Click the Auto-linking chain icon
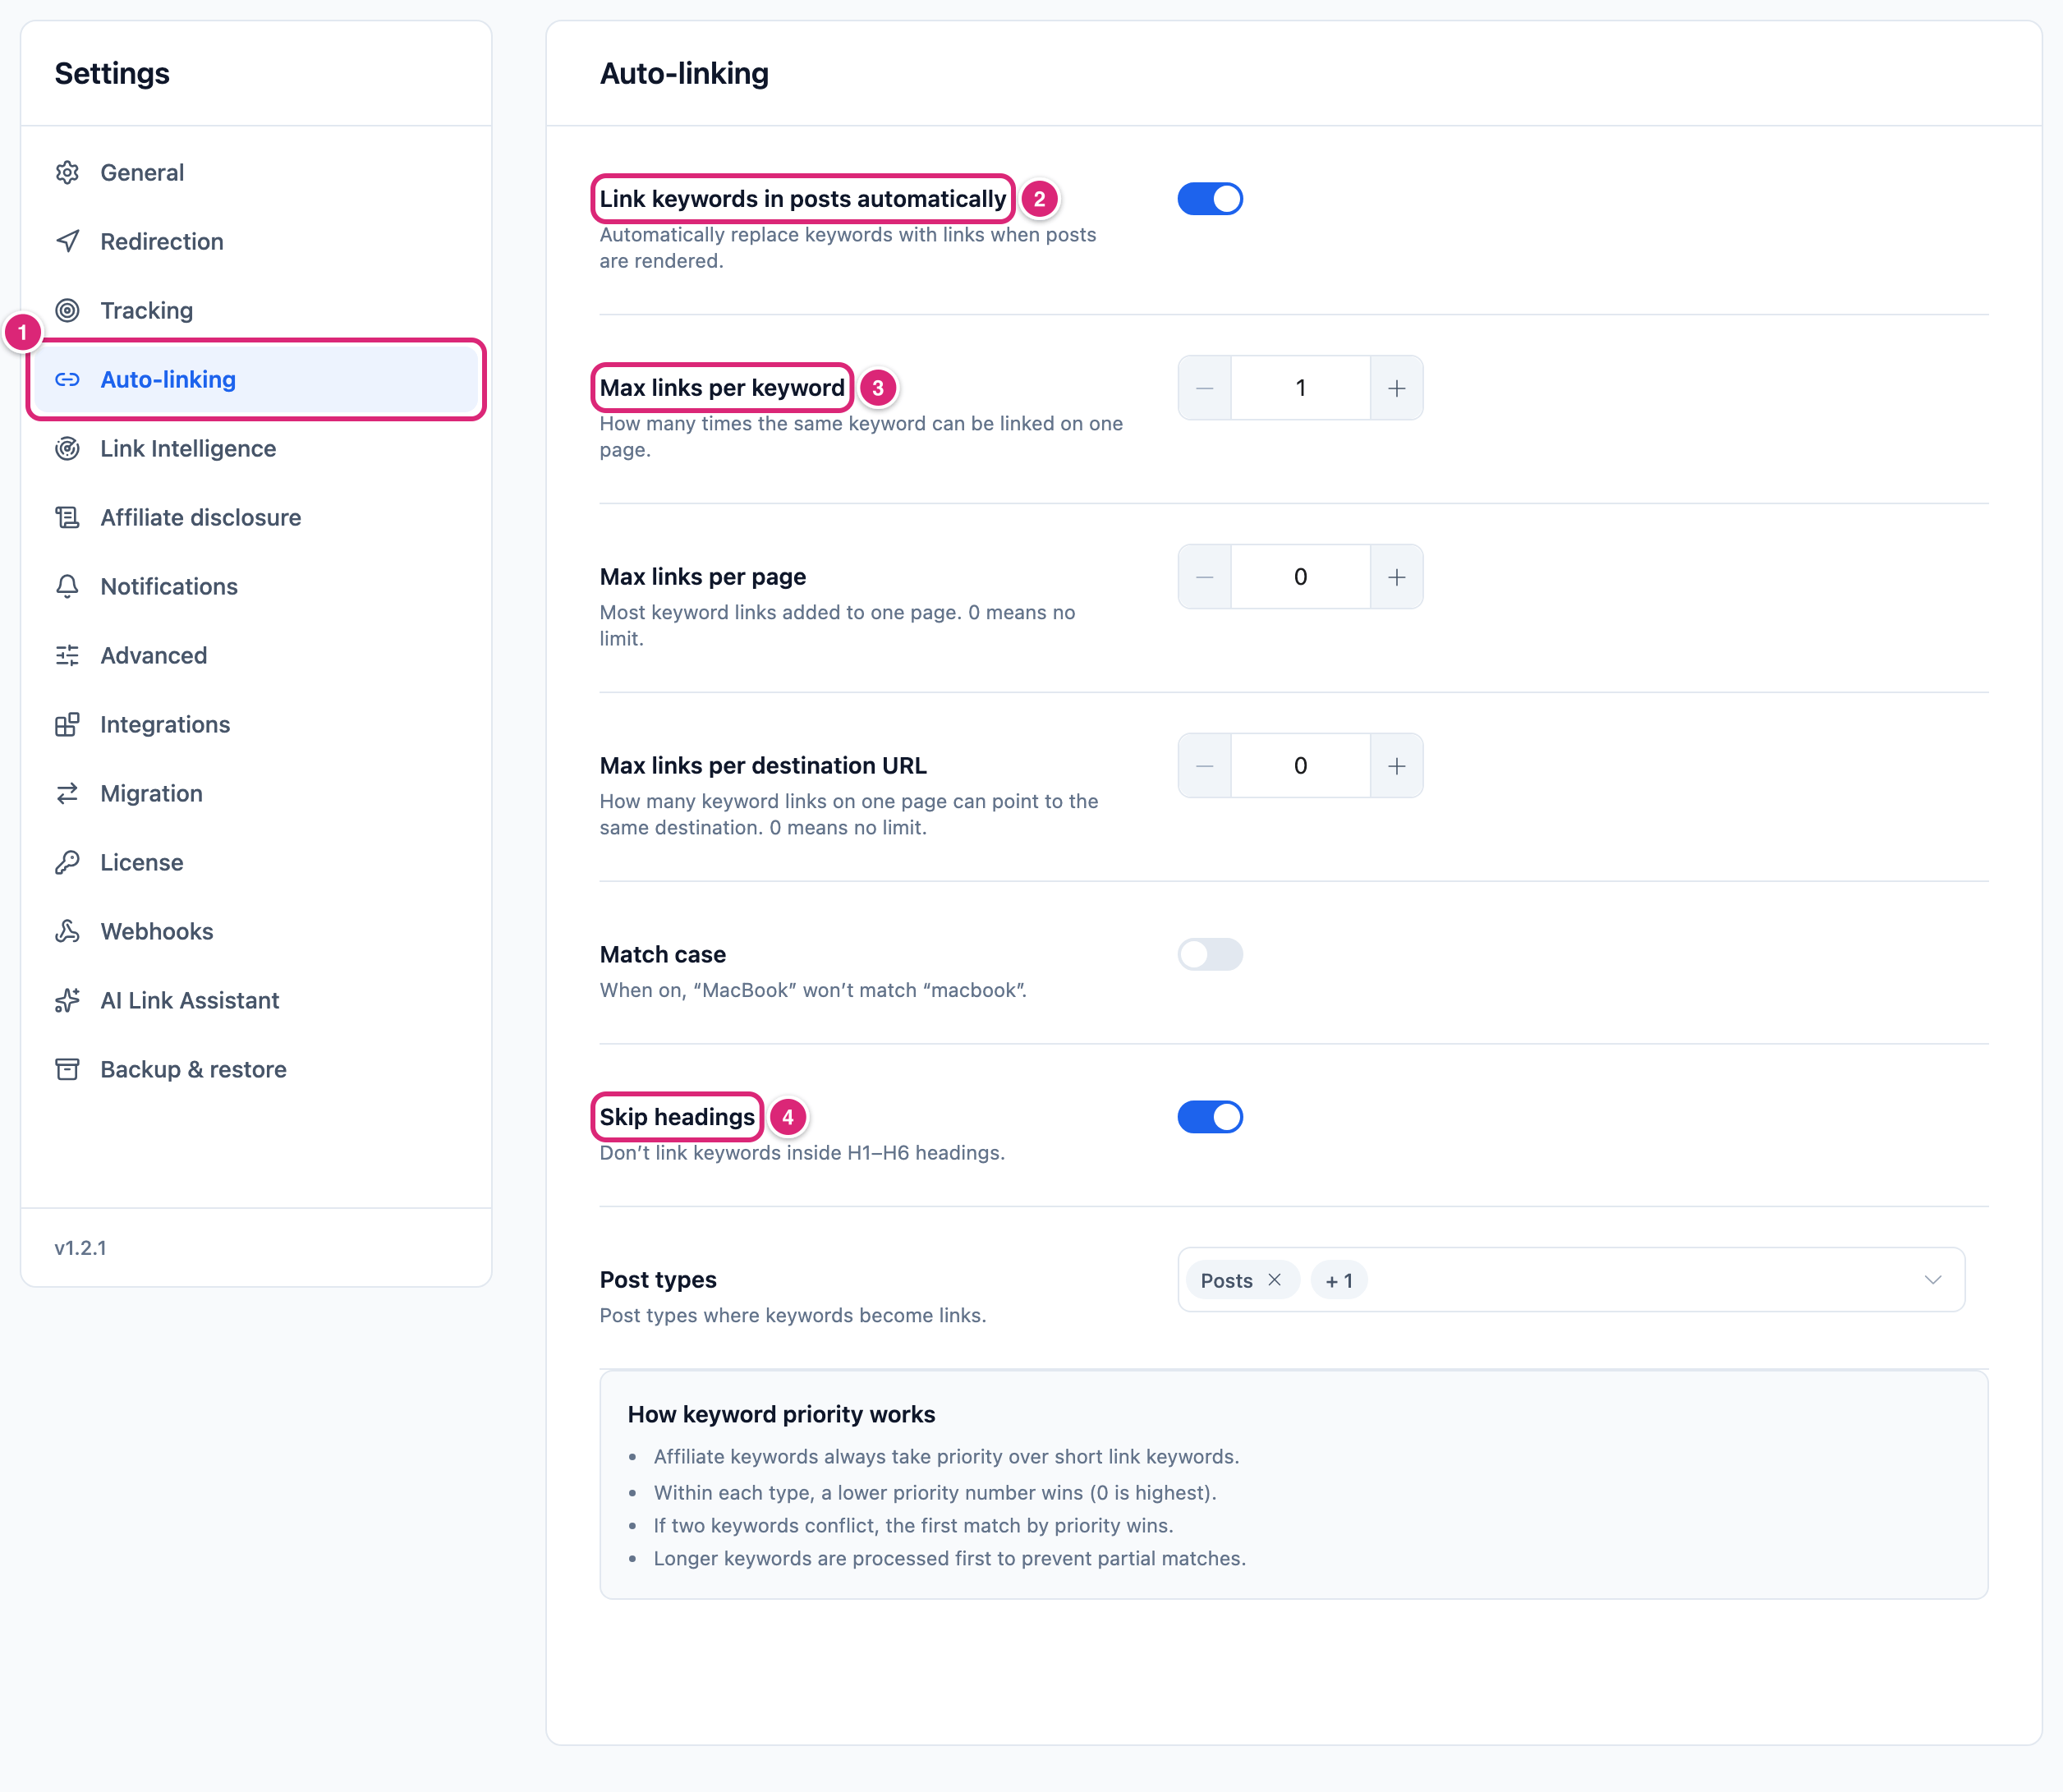Screen dimensions: 2063x1792 point(67,379)
